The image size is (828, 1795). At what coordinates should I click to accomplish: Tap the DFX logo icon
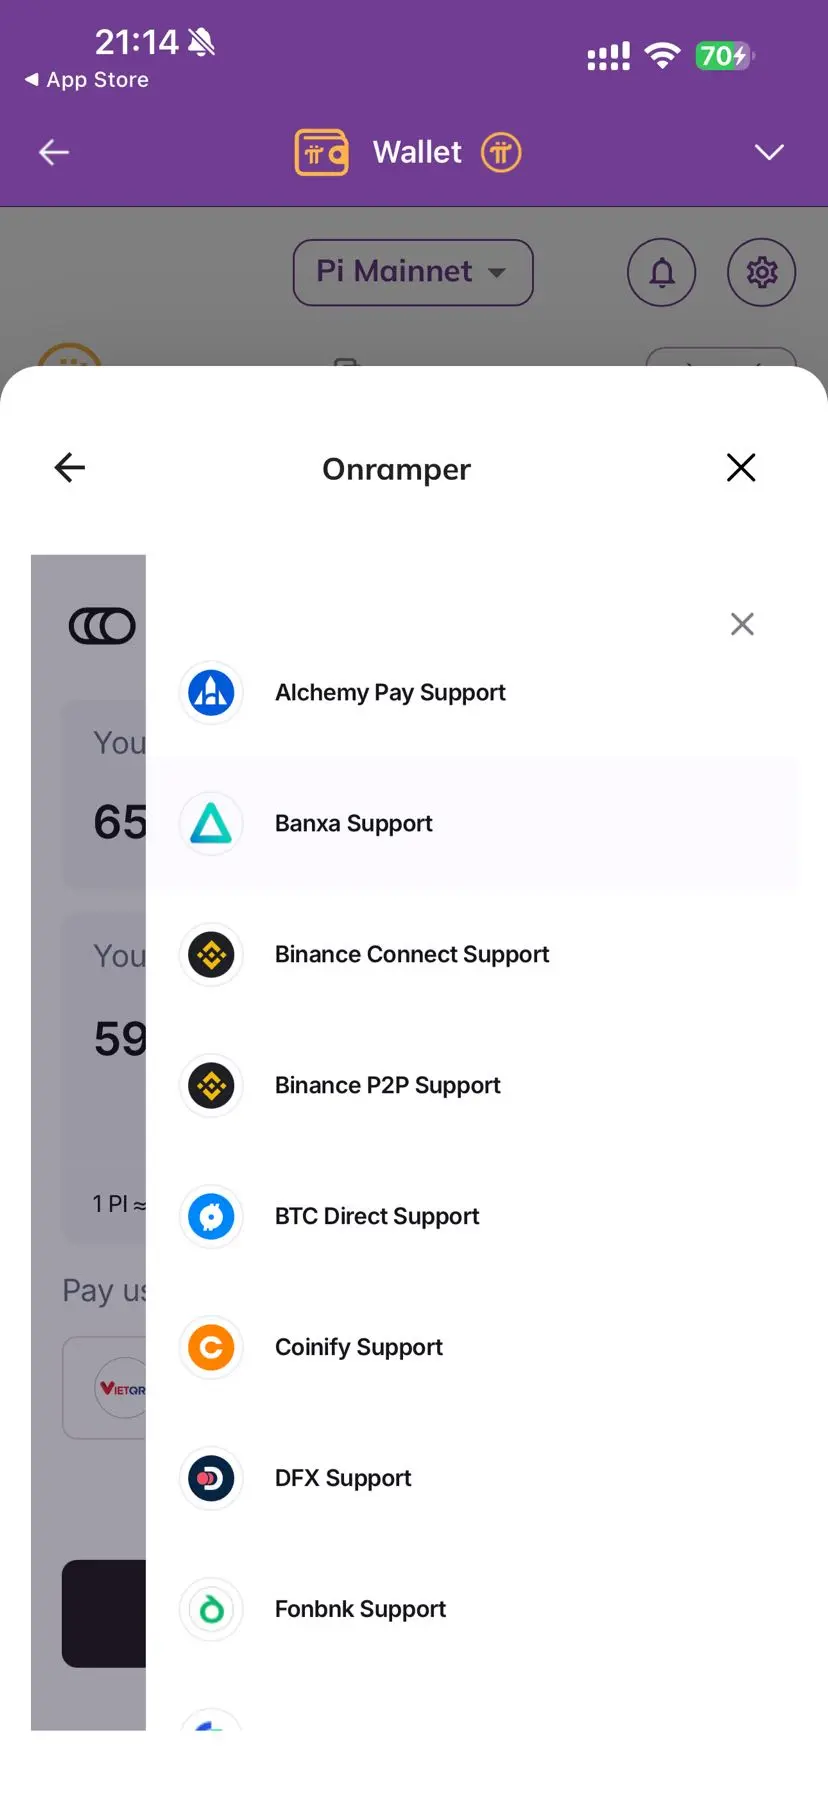(x=211, y=1478)
